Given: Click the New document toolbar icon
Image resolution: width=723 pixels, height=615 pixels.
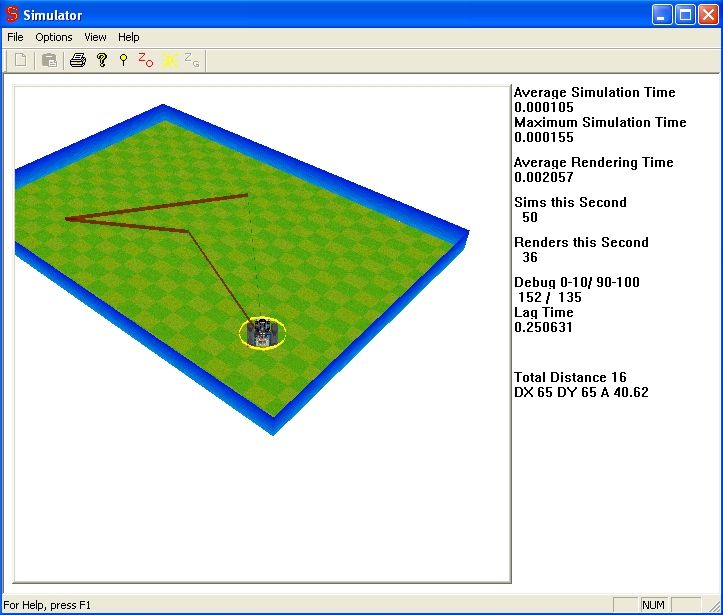Looking at the screenshot, I should [20, 61].
